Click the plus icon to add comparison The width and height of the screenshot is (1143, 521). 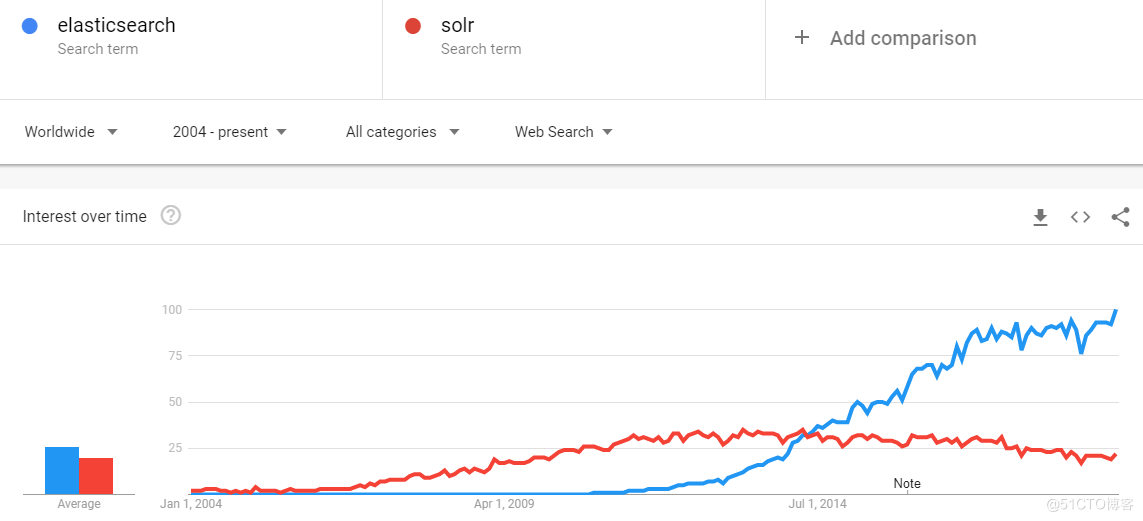click(x=802, y=38)
